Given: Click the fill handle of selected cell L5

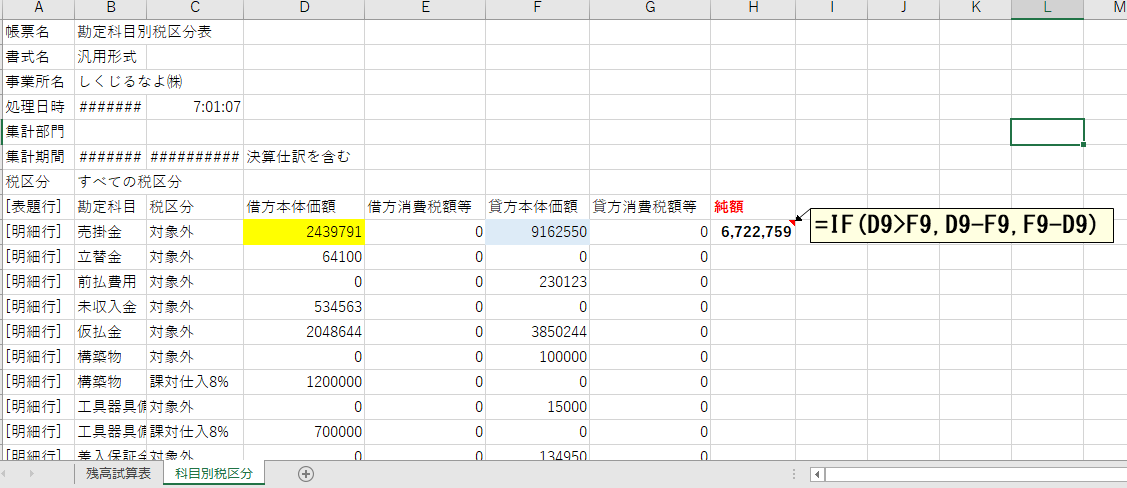Looking at the screenshot, I should (x=1084, y=145).
